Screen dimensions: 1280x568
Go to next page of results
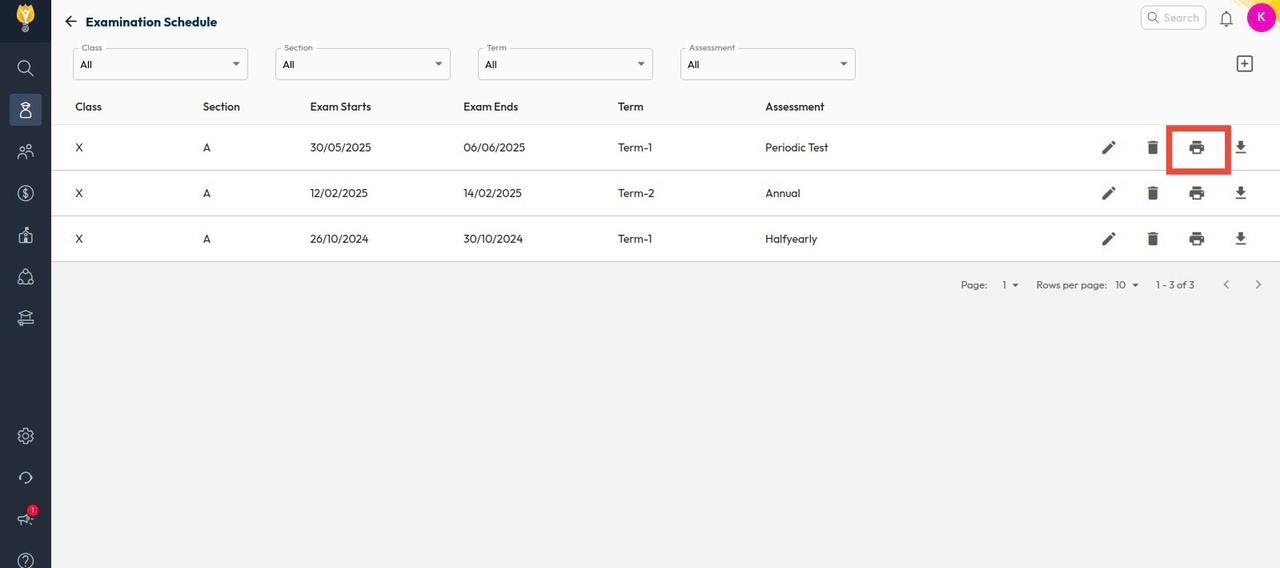pos(1258,285)
